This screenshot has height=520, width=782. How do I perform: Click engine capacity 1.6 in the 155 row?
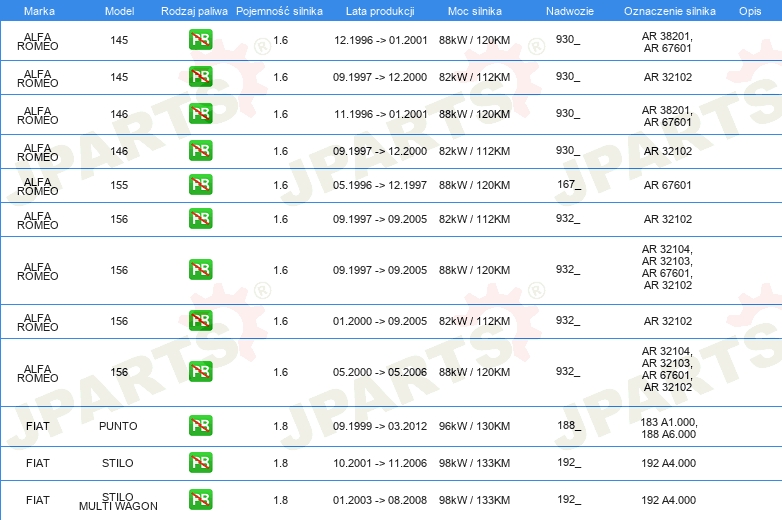click(x=281, y=185)
